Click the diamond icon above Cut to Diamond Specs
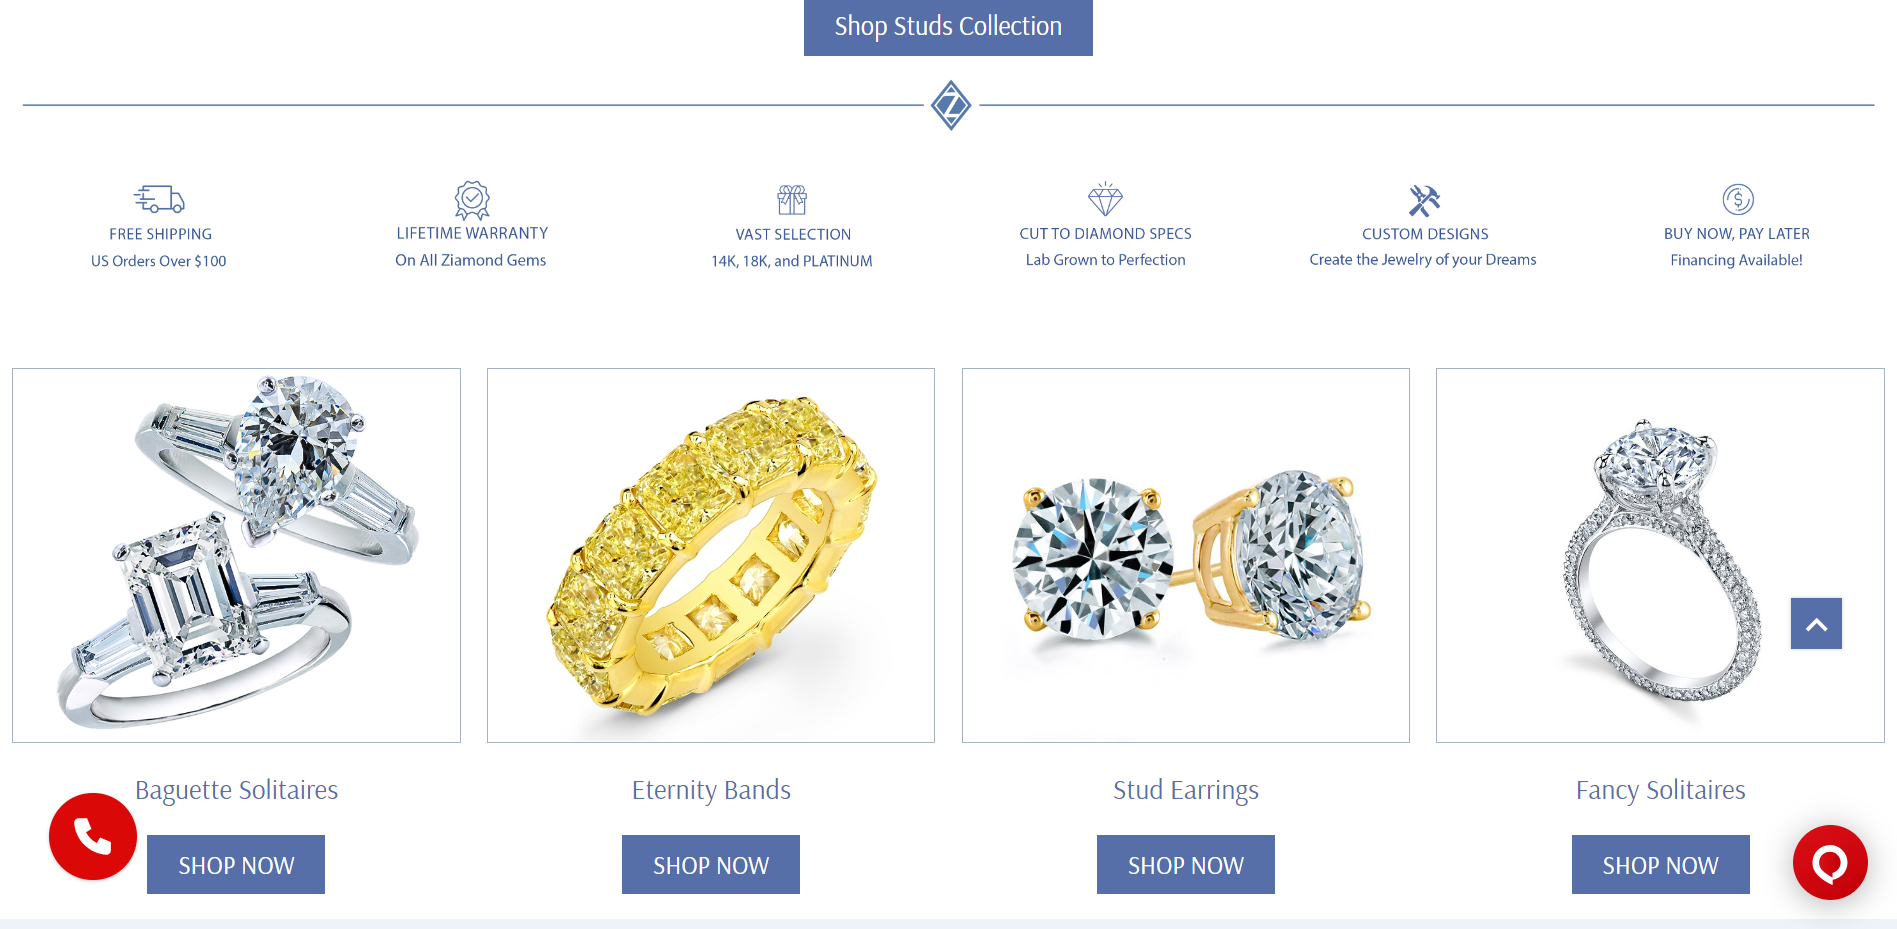Image resolution: width=1897 pixels, height=929 pixels. tap(1105, 199)
